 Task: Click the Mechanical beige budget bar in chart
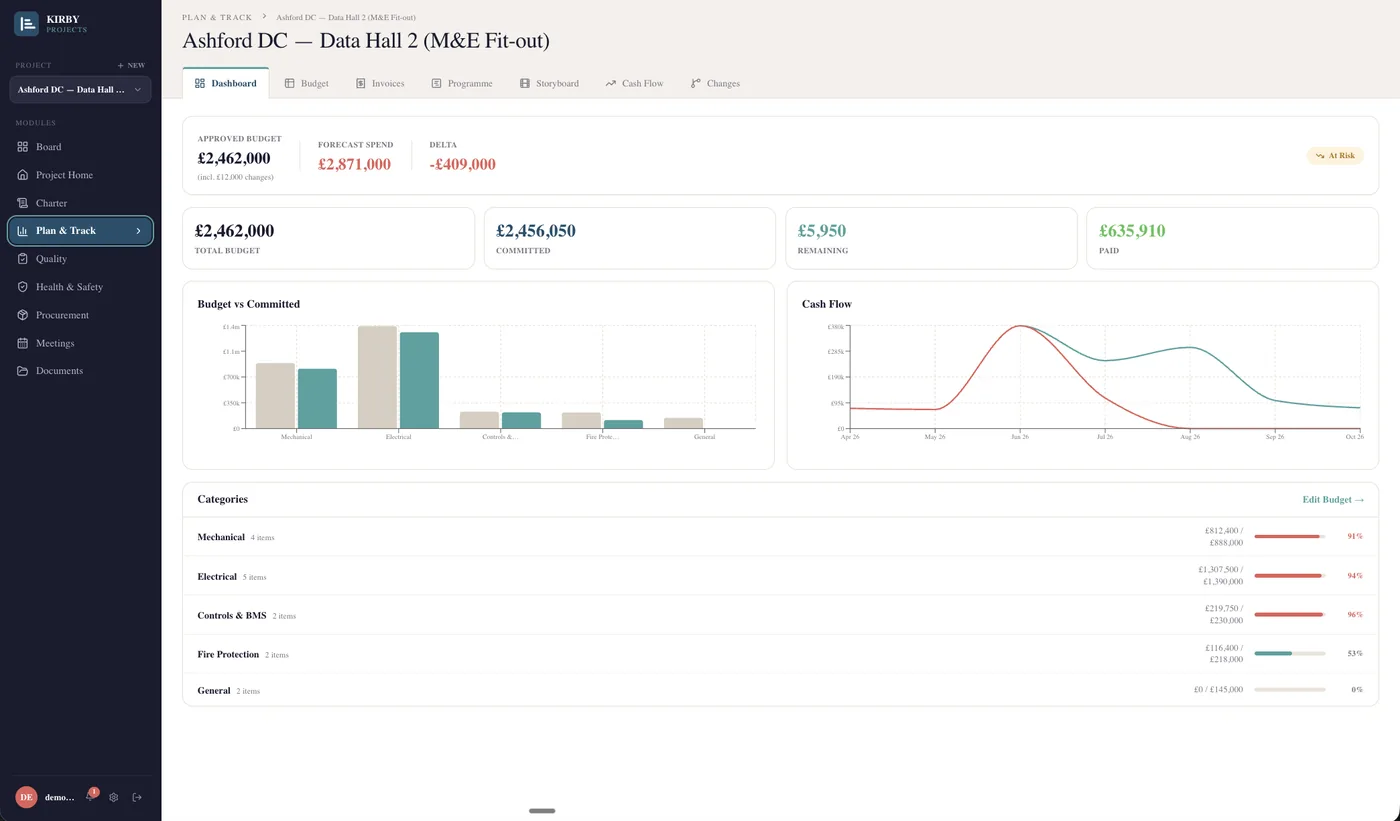pyautogui.click(x=275, y=396)
